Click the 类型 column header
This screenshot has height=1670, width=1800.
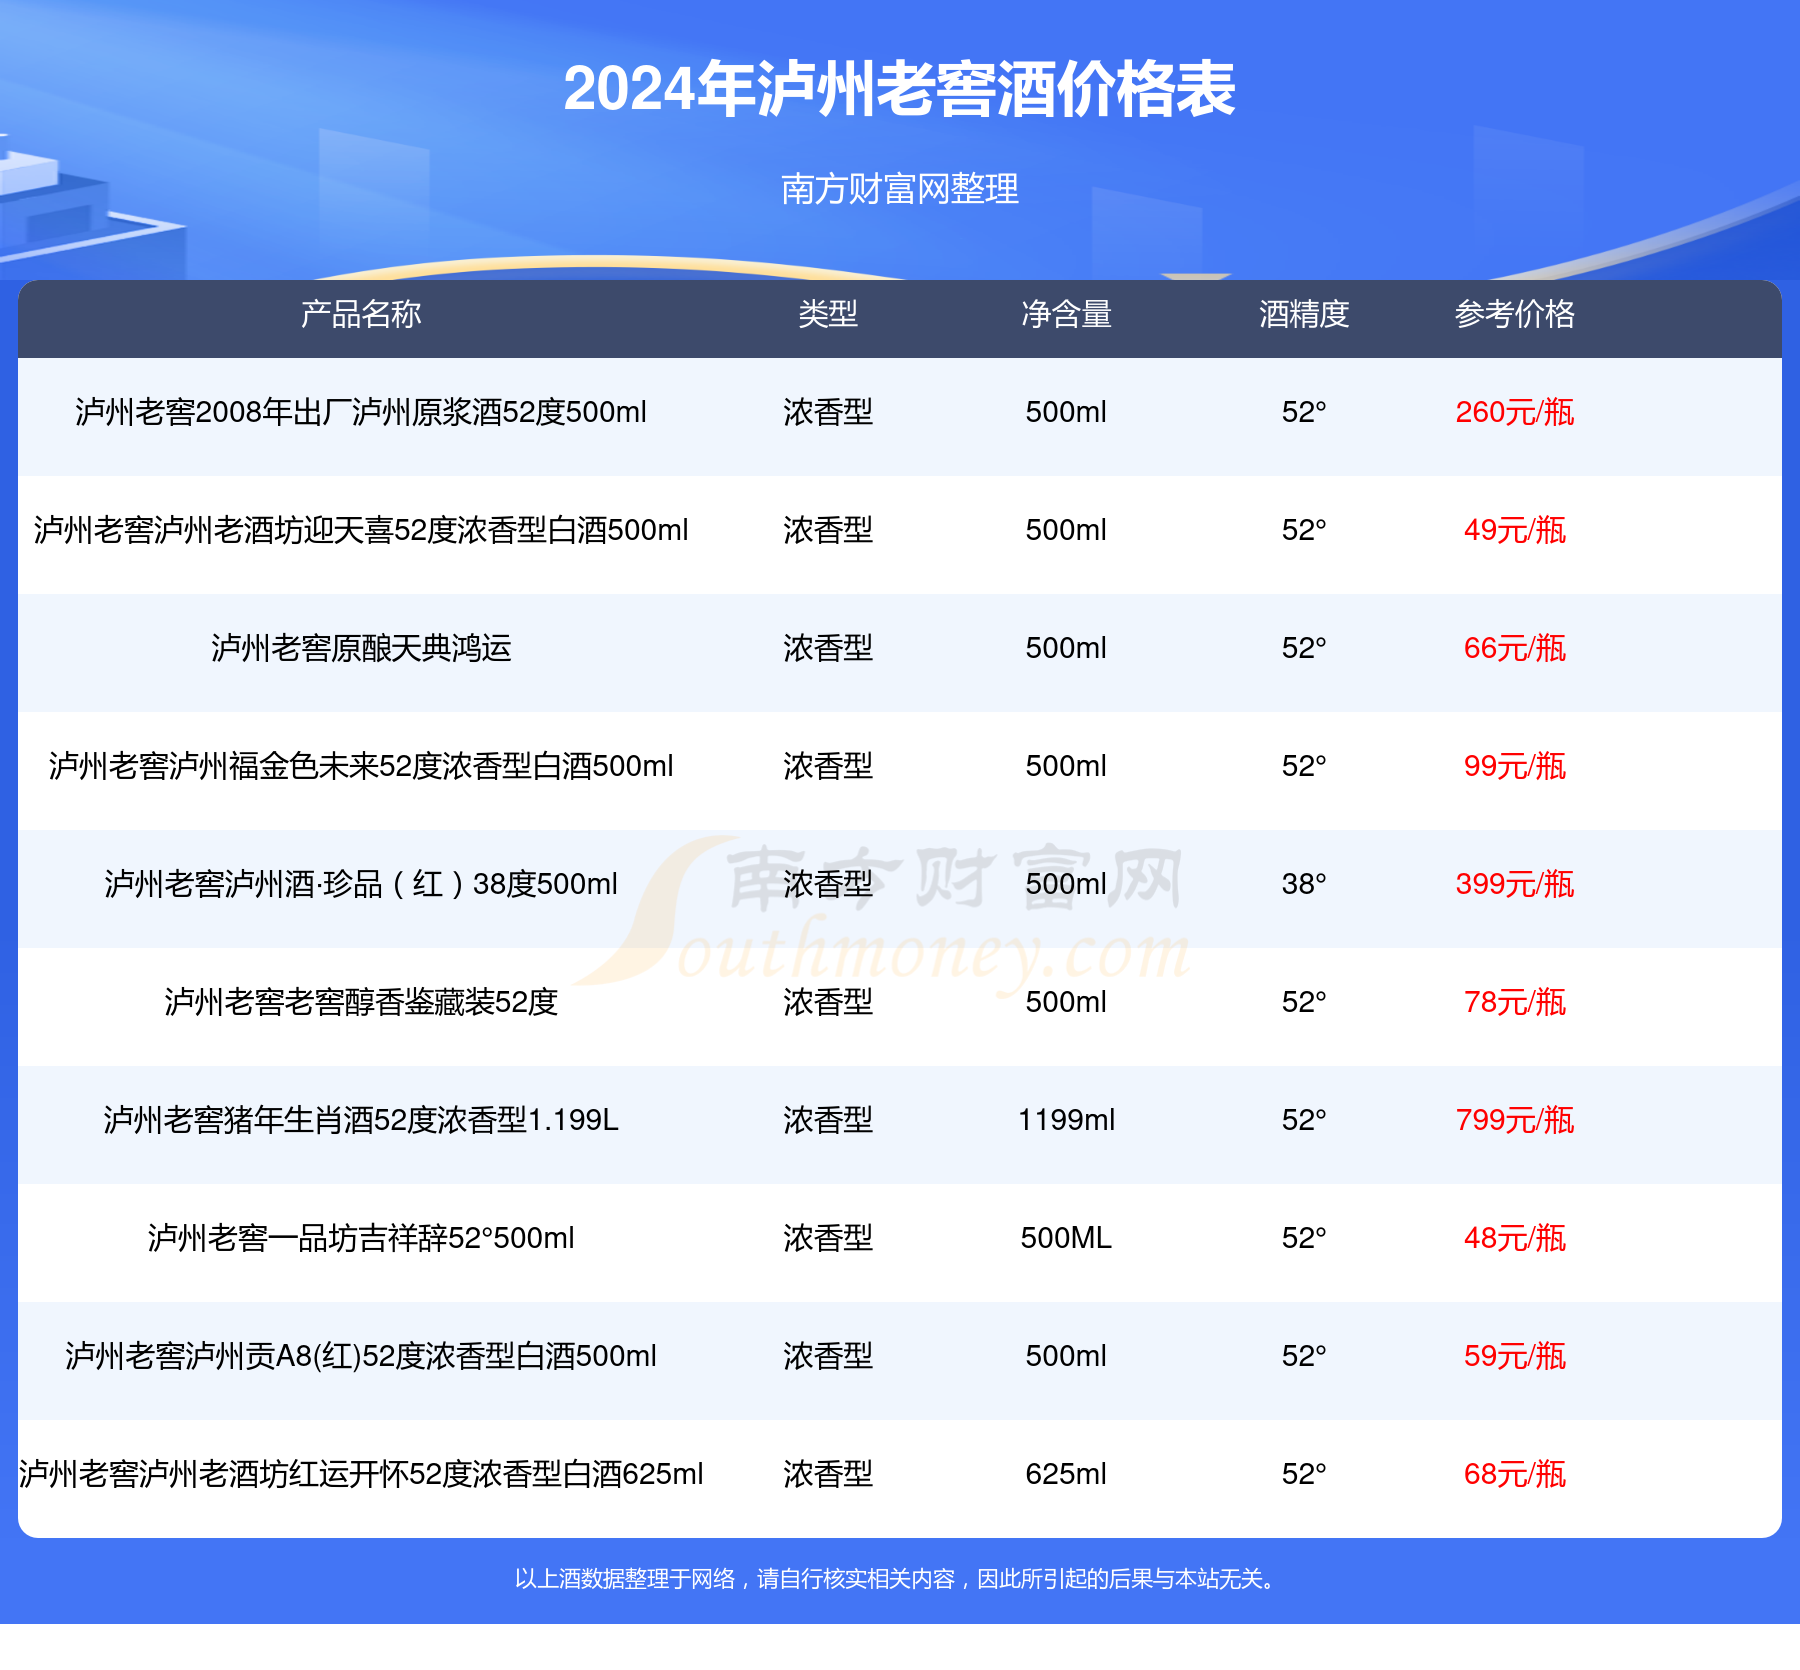(x=828, y=314)
